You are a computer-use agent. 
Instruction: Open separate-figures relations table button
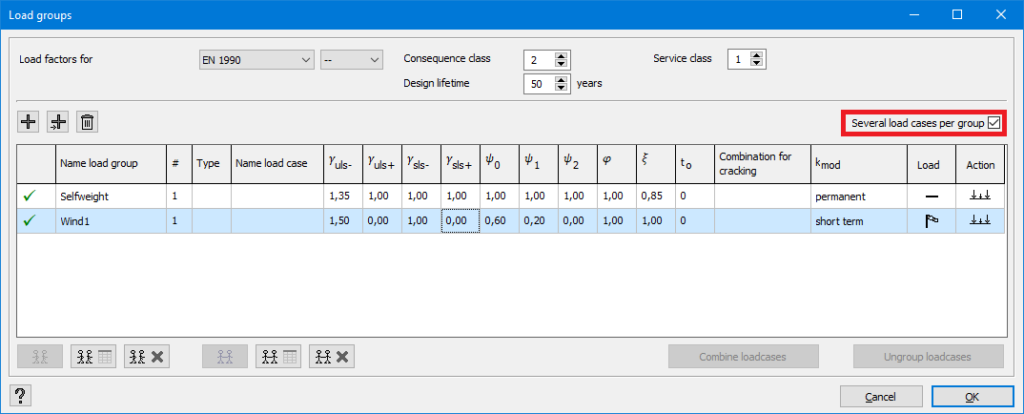(x=93, y=357)
